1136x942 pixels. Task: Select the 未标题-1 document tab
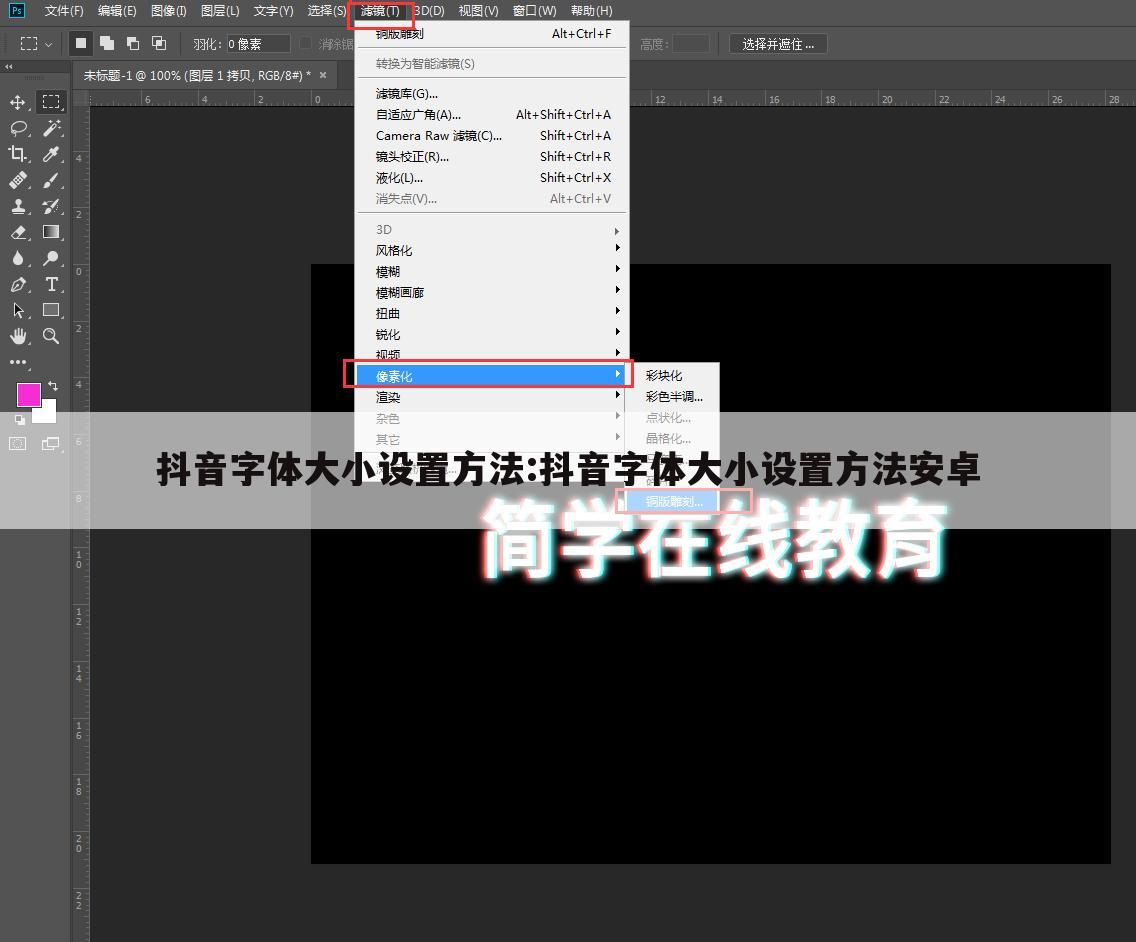tap(196, 75)
